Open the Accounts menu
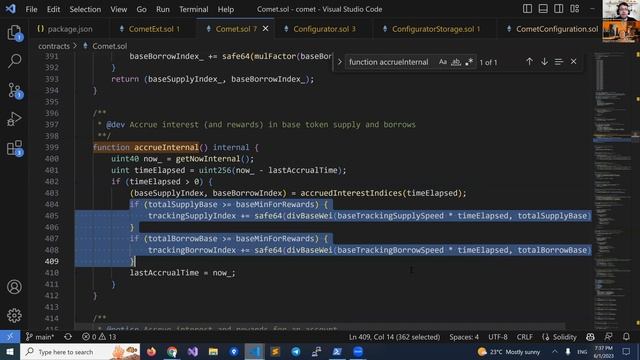The height and width of the screenshot is (360, 640). 14,287
